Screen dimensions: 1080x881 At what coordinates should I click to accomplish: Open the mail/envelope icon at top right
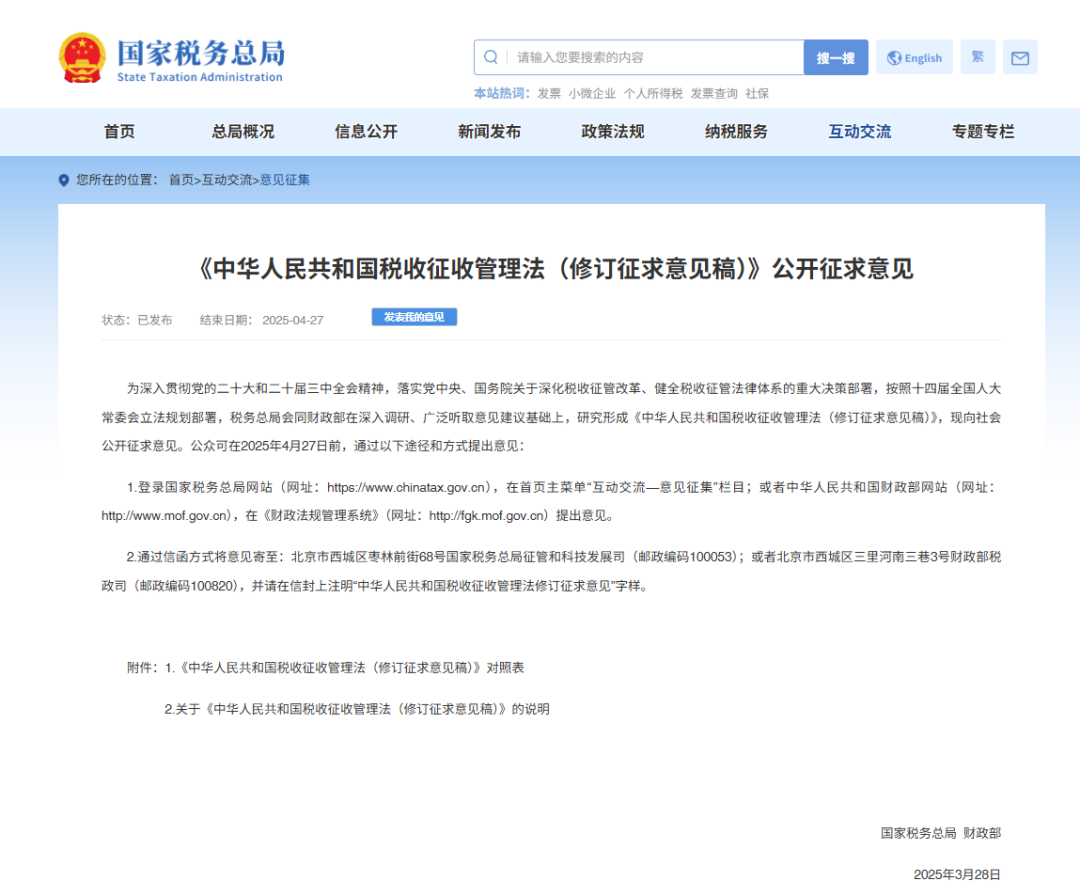(x=1020, y=57)
